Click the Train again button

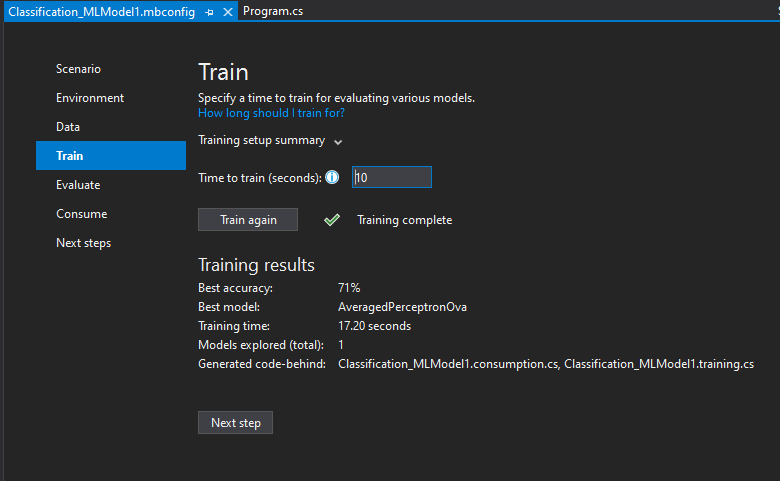tap(248, 219)
